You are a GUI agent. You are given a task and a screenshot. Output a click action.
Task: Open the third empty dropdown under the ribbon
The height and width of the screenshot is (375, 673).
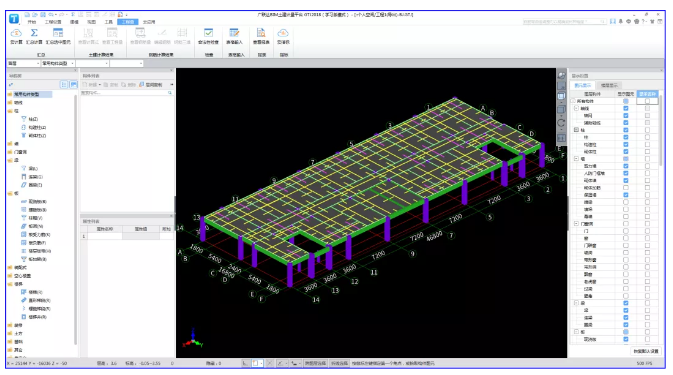[x=92, y=64]
